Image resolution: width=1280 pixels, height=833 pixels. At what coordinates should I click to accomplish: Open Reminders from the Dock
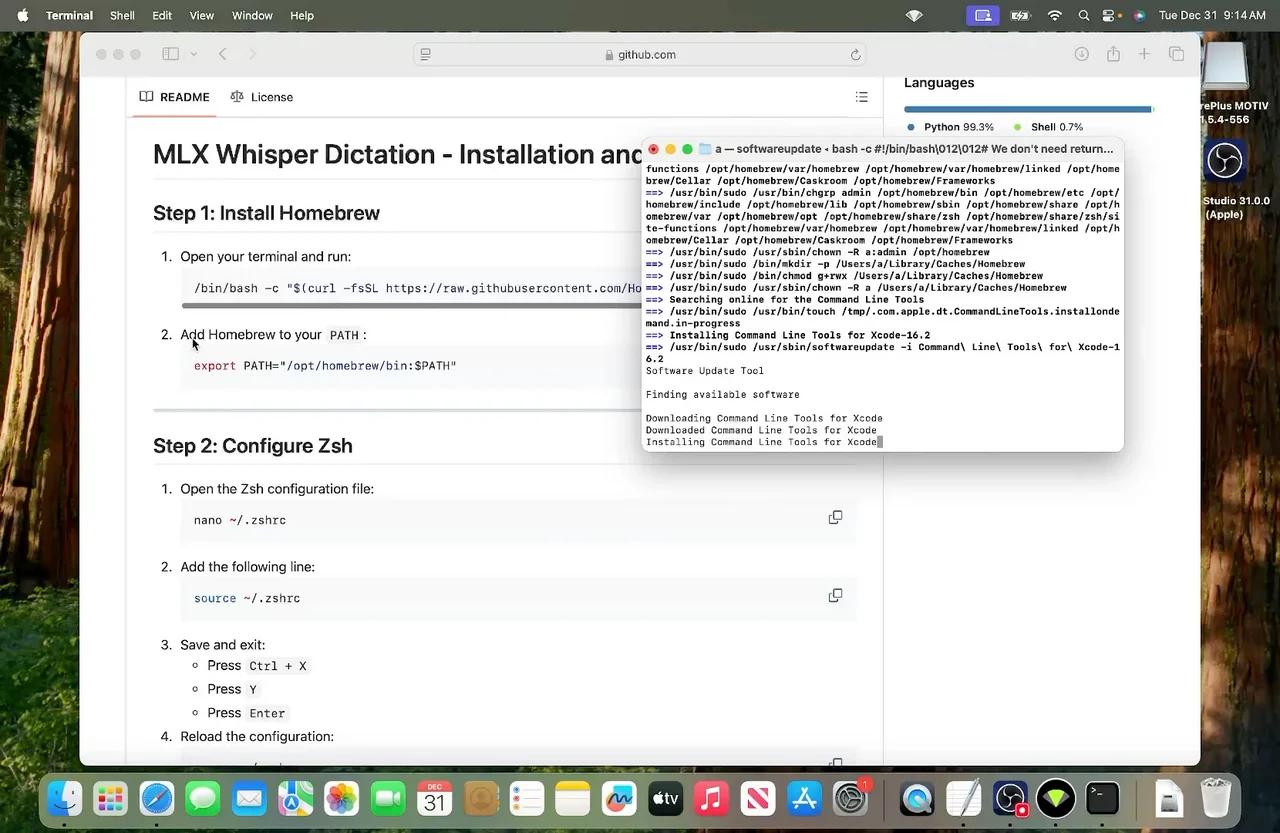(526, 798)
